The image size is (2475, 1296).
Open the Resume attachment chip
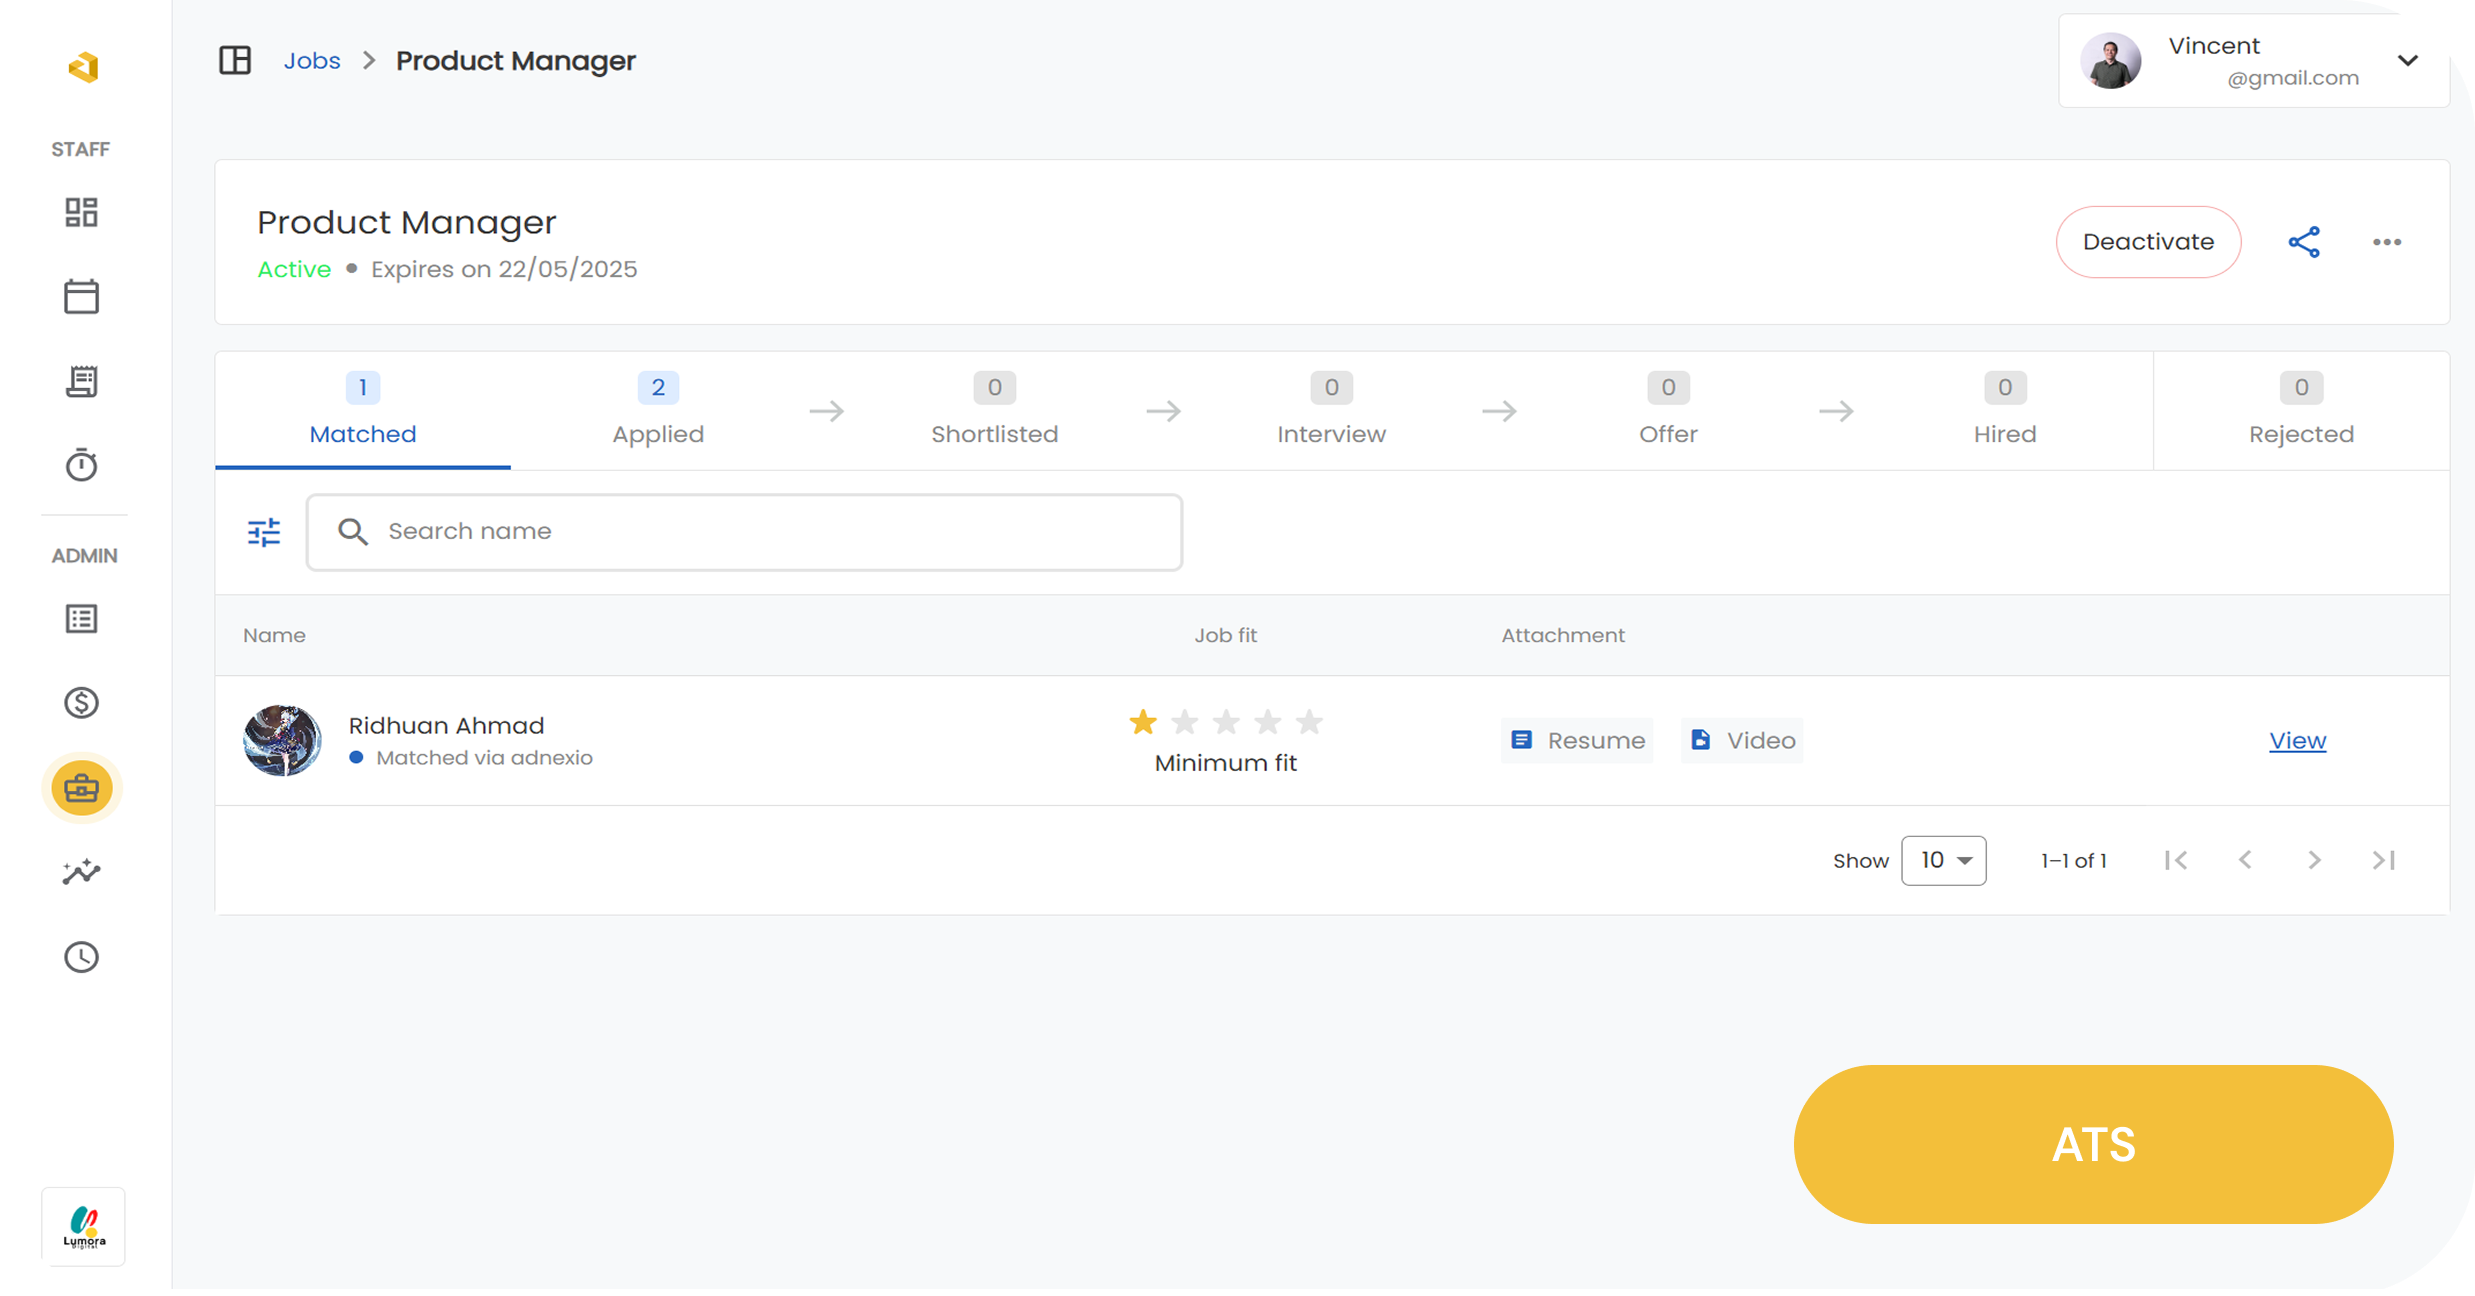click(1576, 741)
